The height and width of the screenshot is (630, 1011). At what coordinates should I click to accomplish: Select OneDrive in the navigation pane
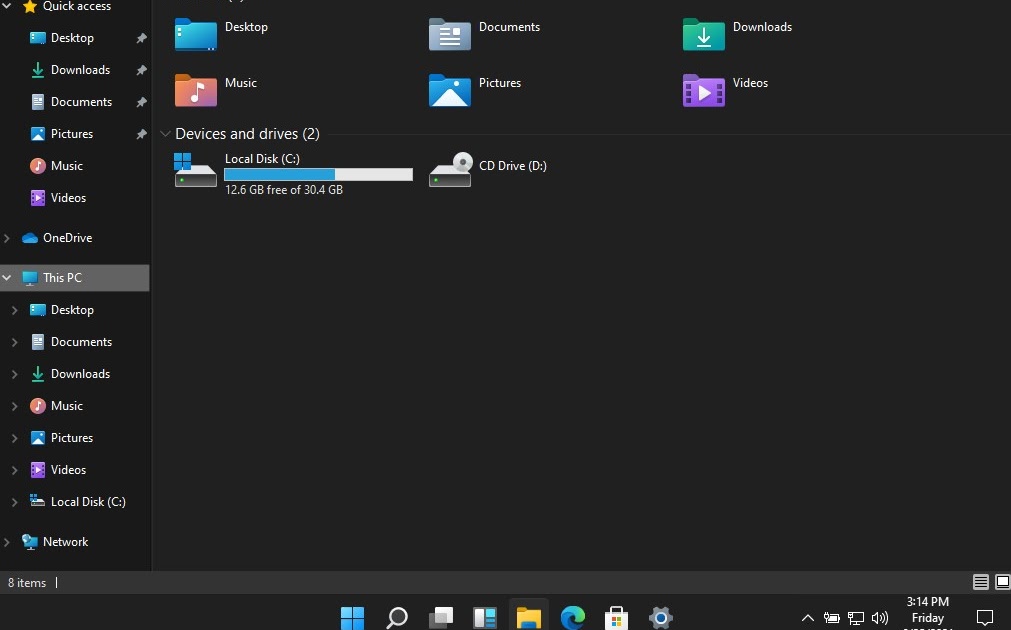[67, 238]
